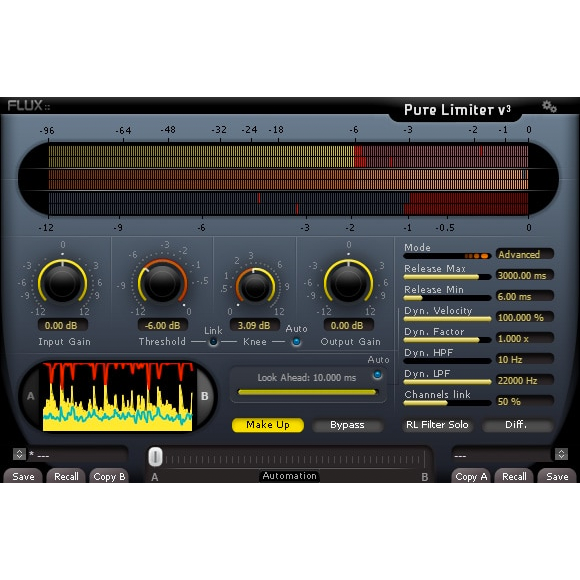Click the Advanced mode value field

click(525, 254)
